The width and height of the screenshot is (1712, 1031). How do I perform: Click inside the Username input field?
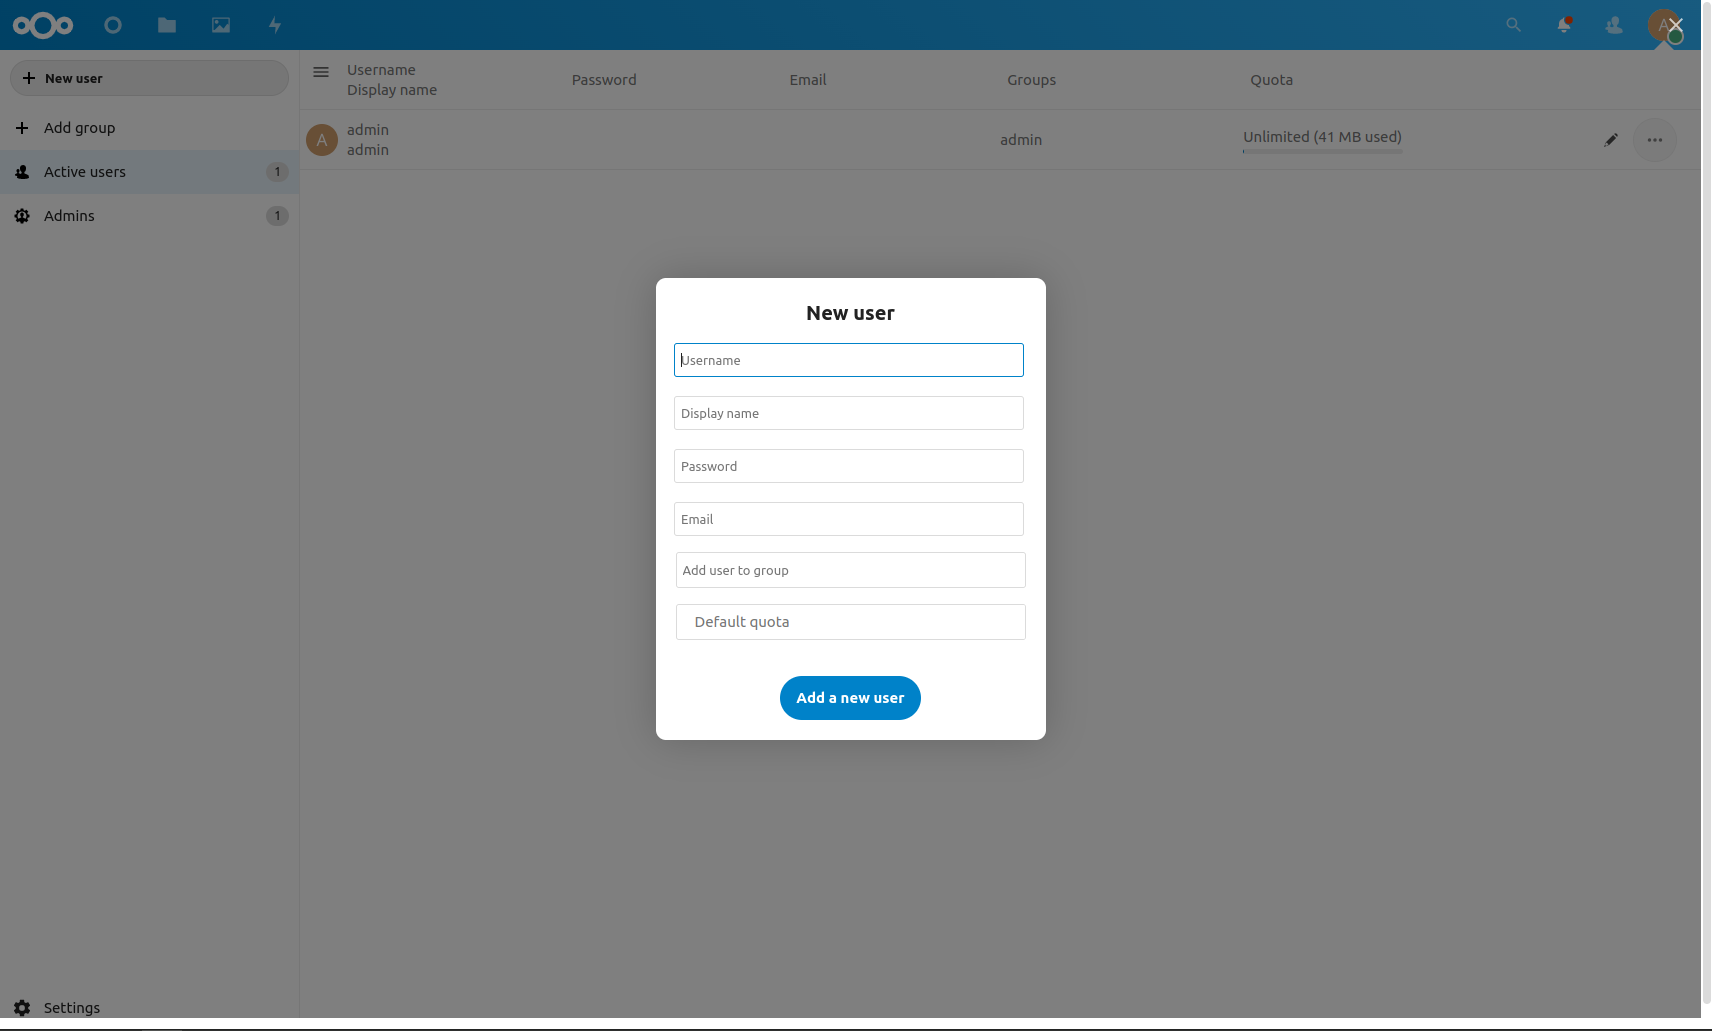848,360
